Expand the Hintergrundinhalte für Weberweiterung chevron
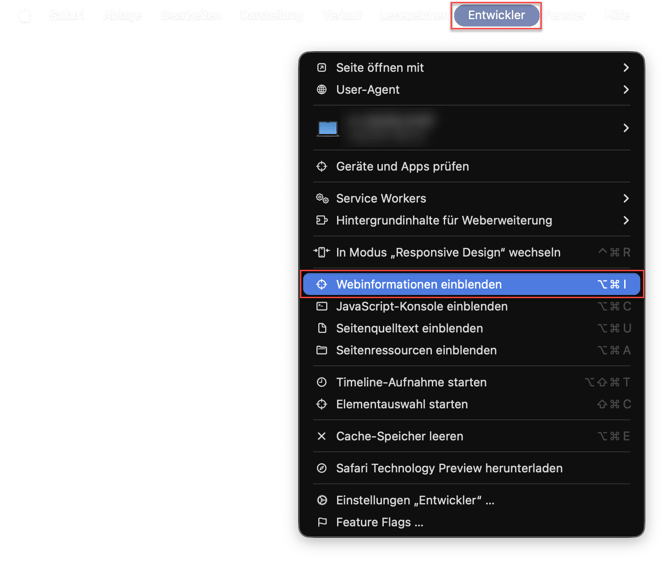The width and height of the screenshot is (670, 562). [x=626, y=221]
